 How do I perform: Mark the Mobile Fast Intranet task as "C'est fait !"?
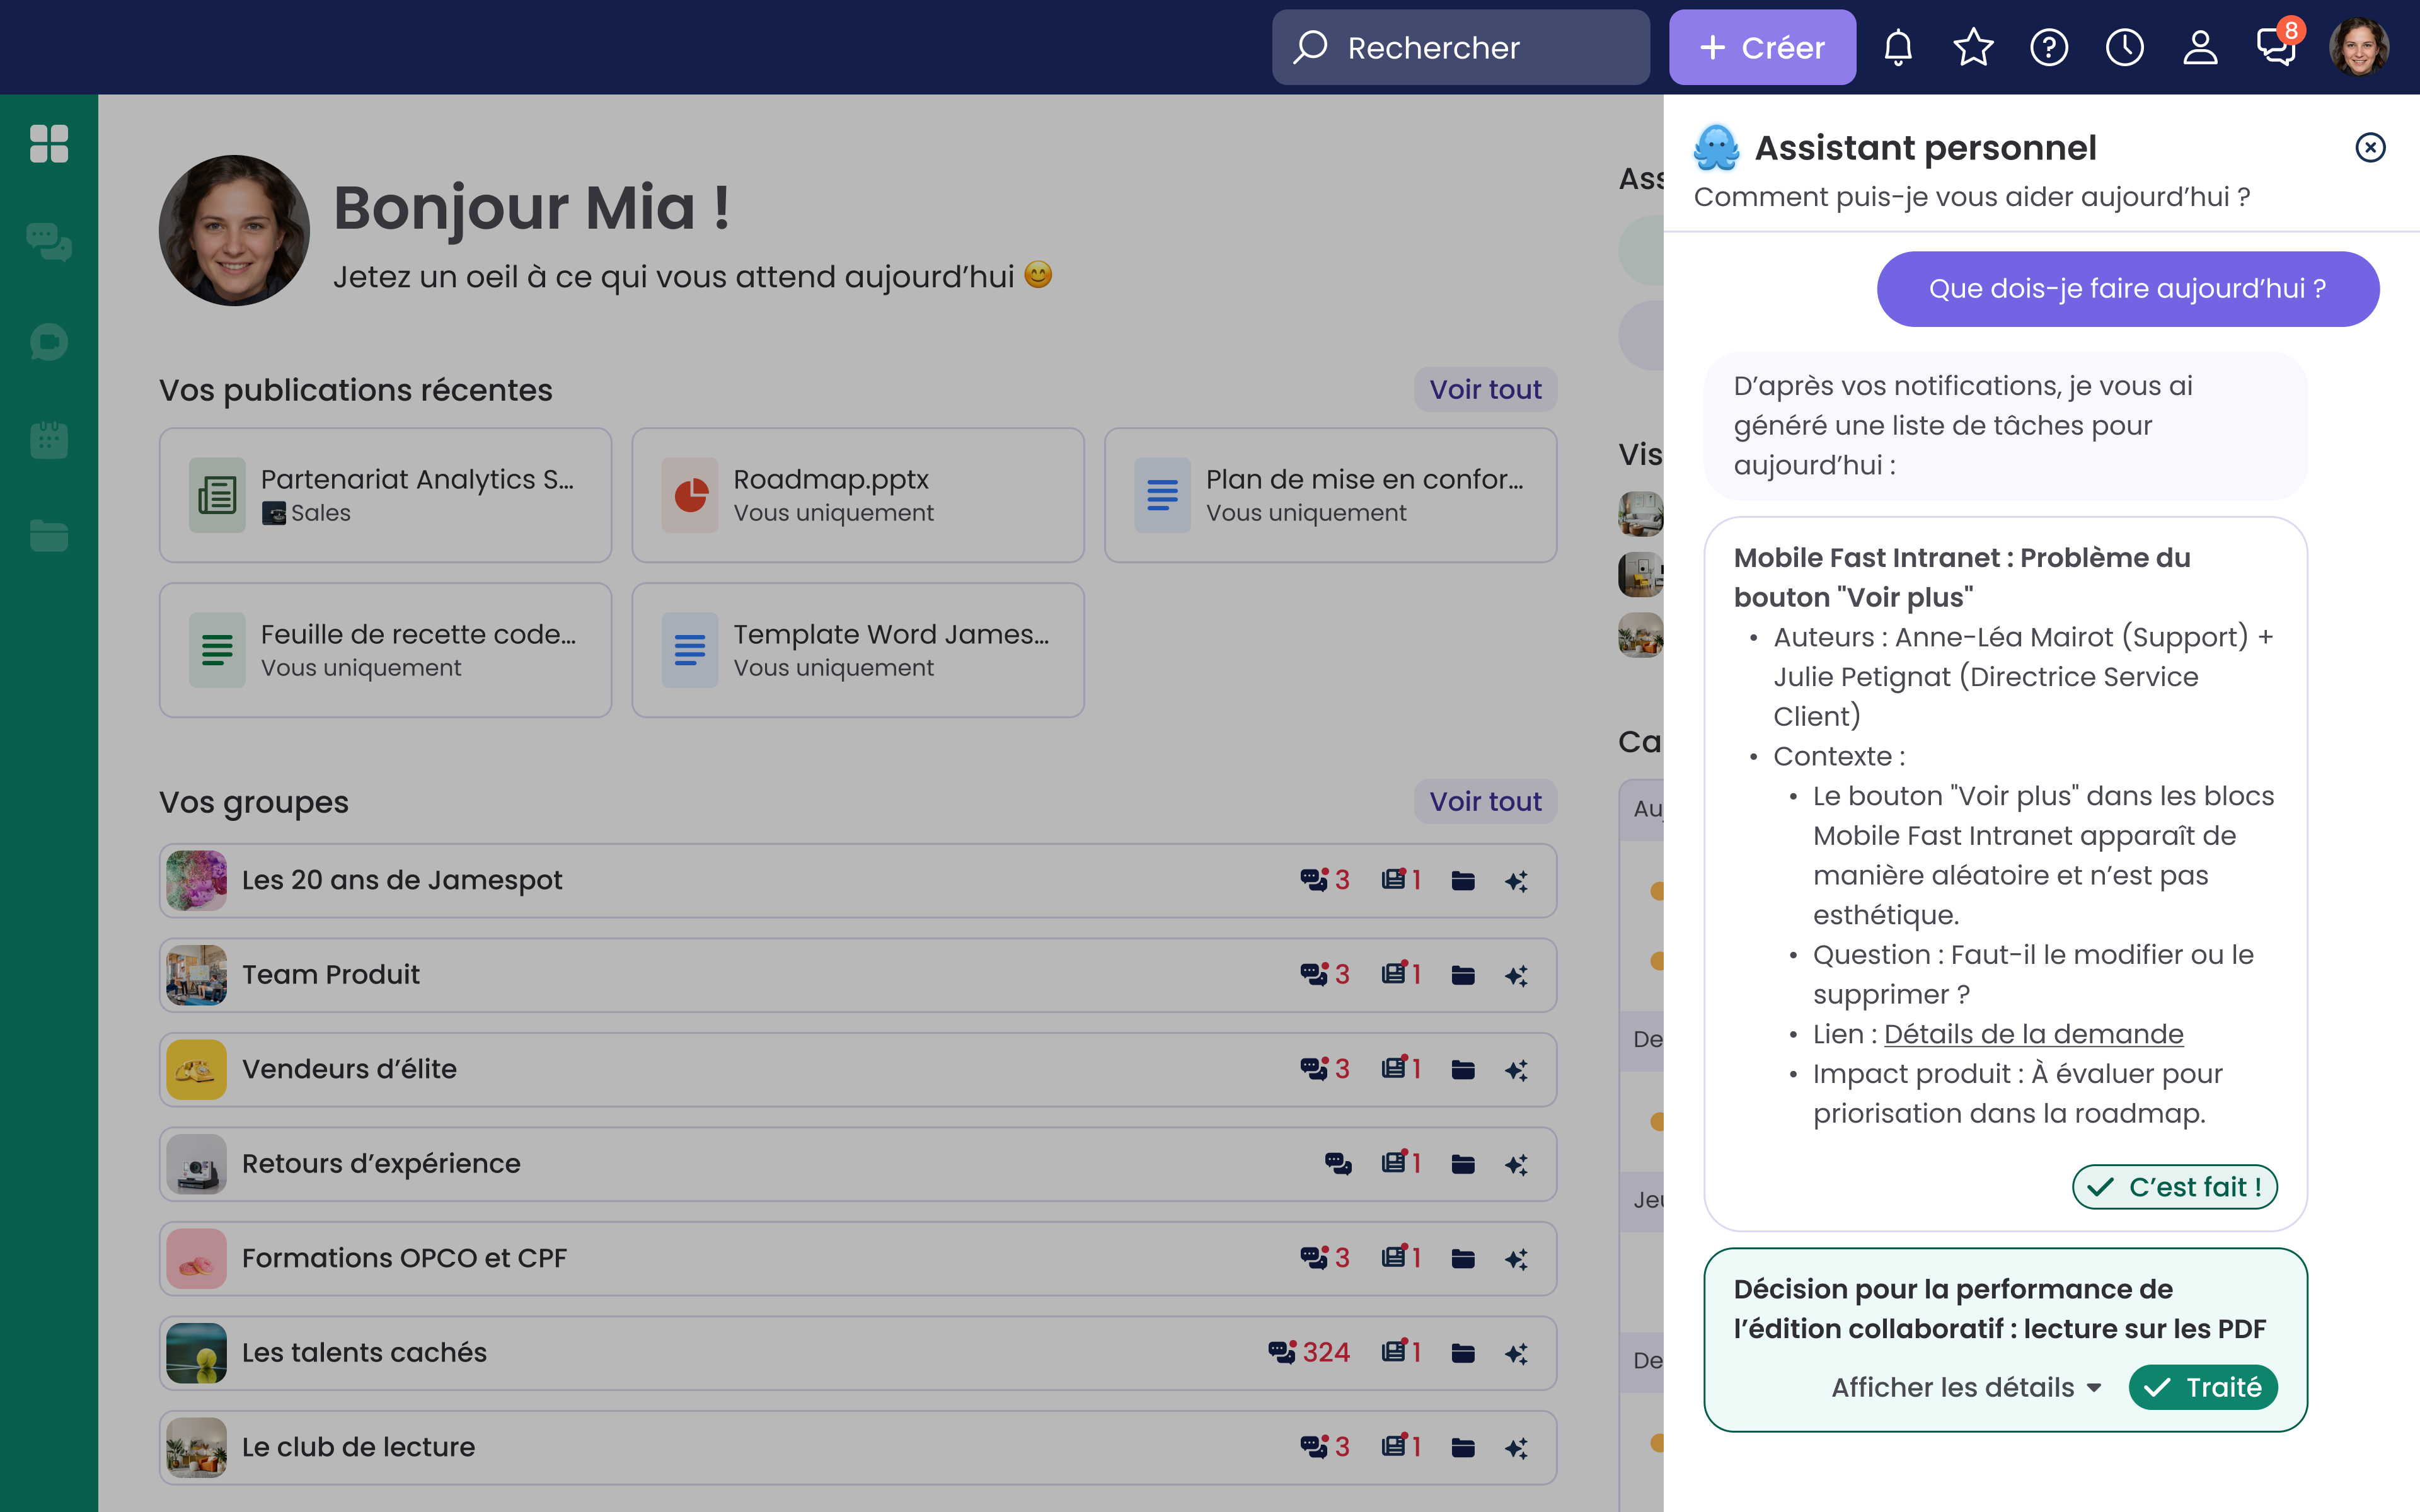point(2174,1187)
